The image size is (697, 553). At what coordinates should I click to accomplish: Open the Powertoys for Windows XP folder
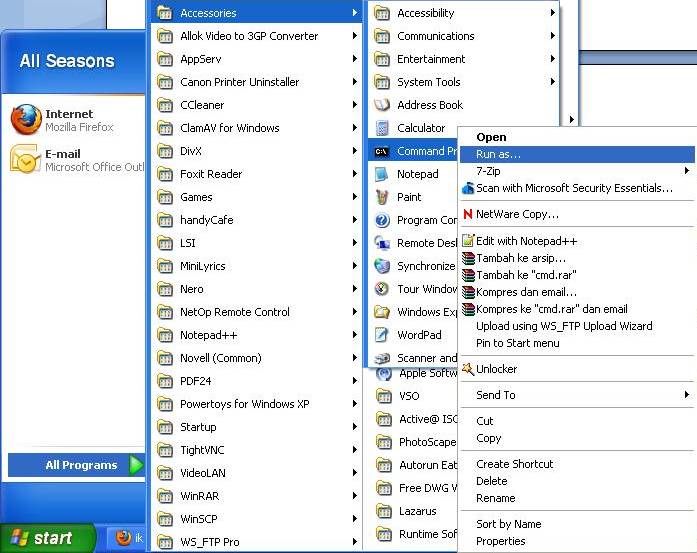tap(257, 404)
